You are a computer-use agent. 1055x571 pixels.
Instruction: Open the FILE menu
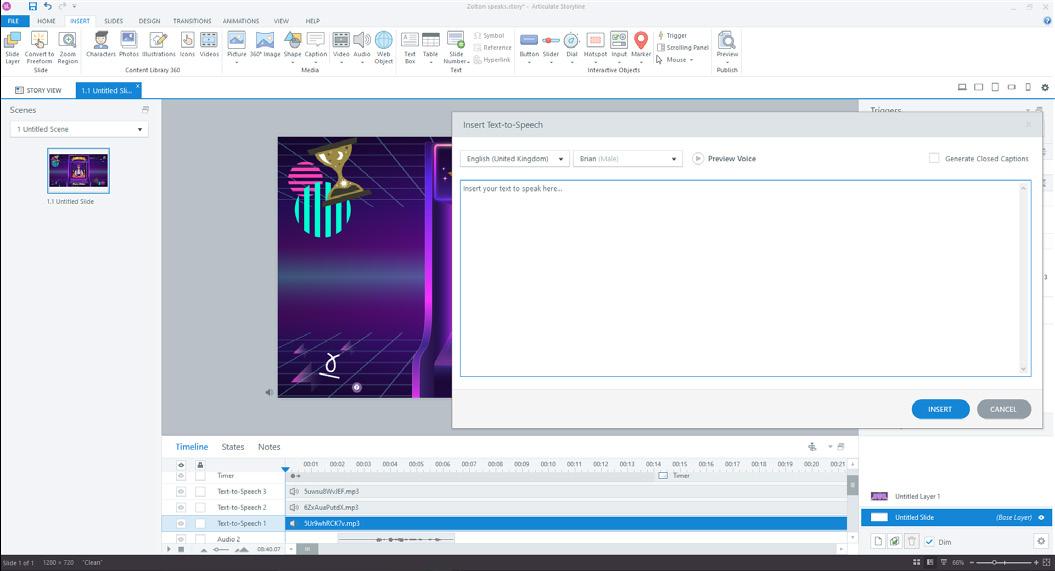(x=13, y=21)
